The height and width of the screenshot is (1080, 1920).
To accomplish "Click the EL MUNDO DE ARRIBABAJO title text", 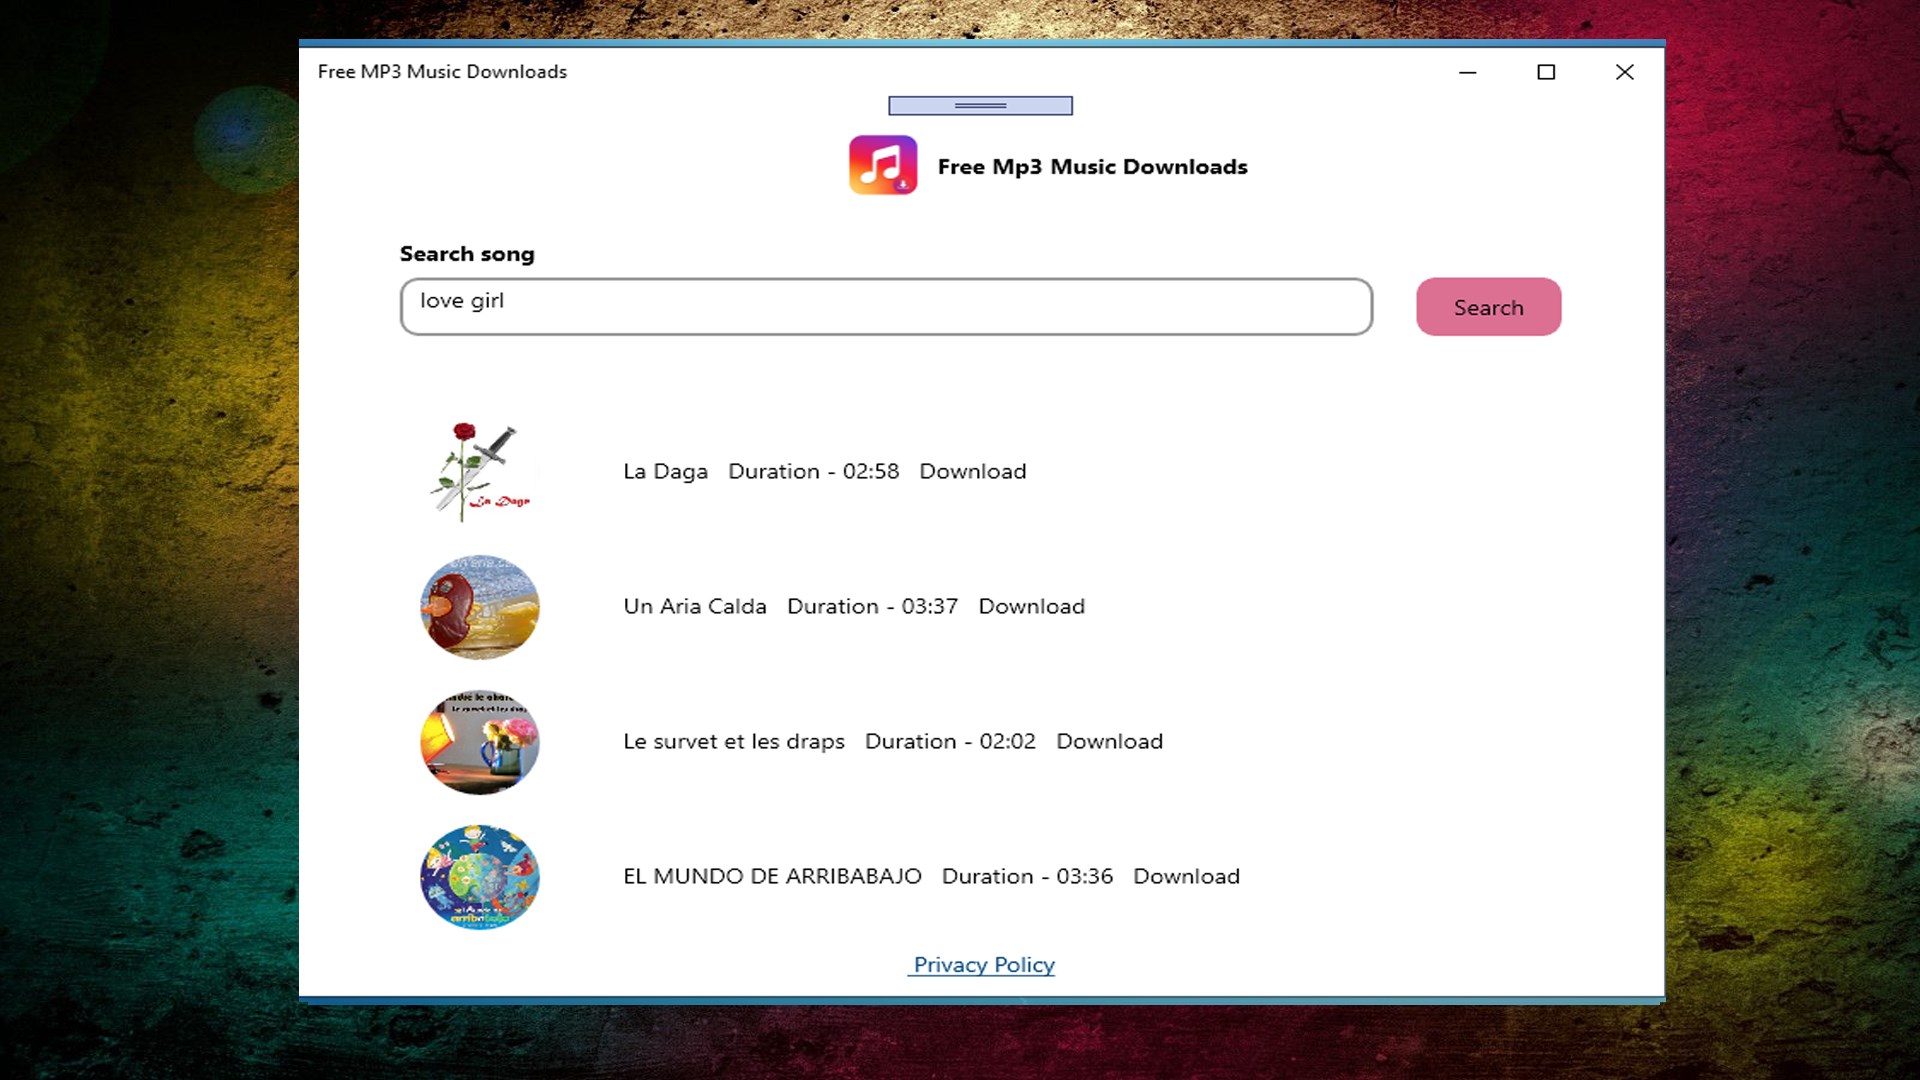I will tap(772, 876).
